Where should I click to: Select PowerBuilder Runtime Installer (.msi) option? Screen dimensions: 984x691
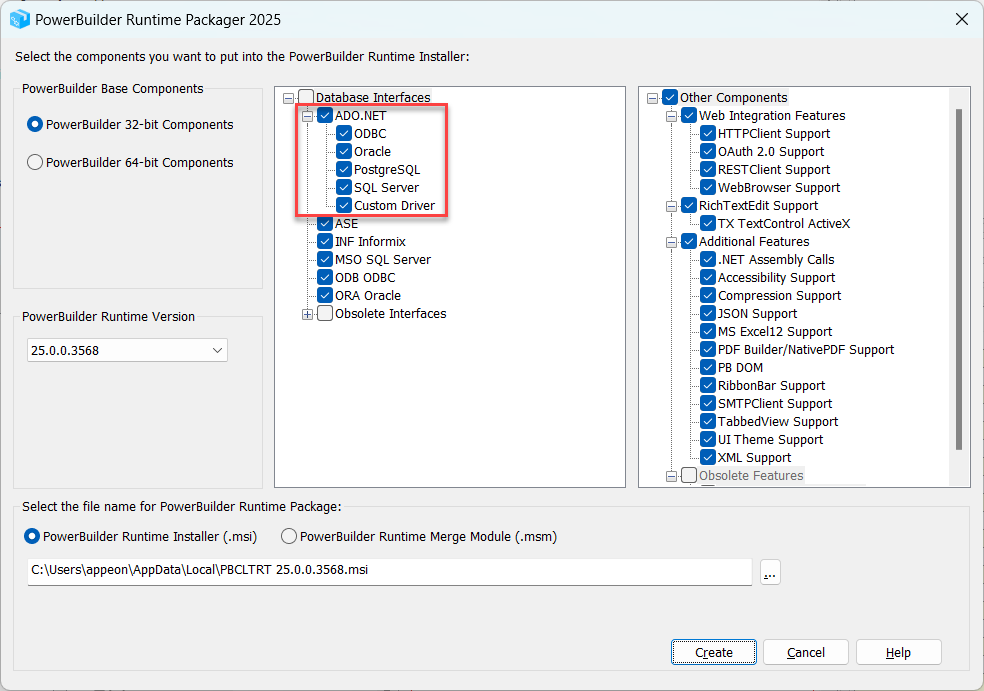pos(33,537)
